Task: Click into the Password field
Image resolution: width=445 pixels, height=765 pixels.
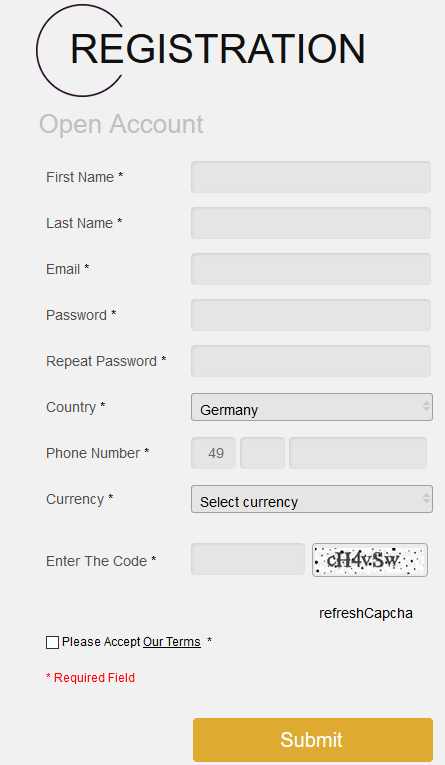Action: pyautogui.click(x=310, y=315)
